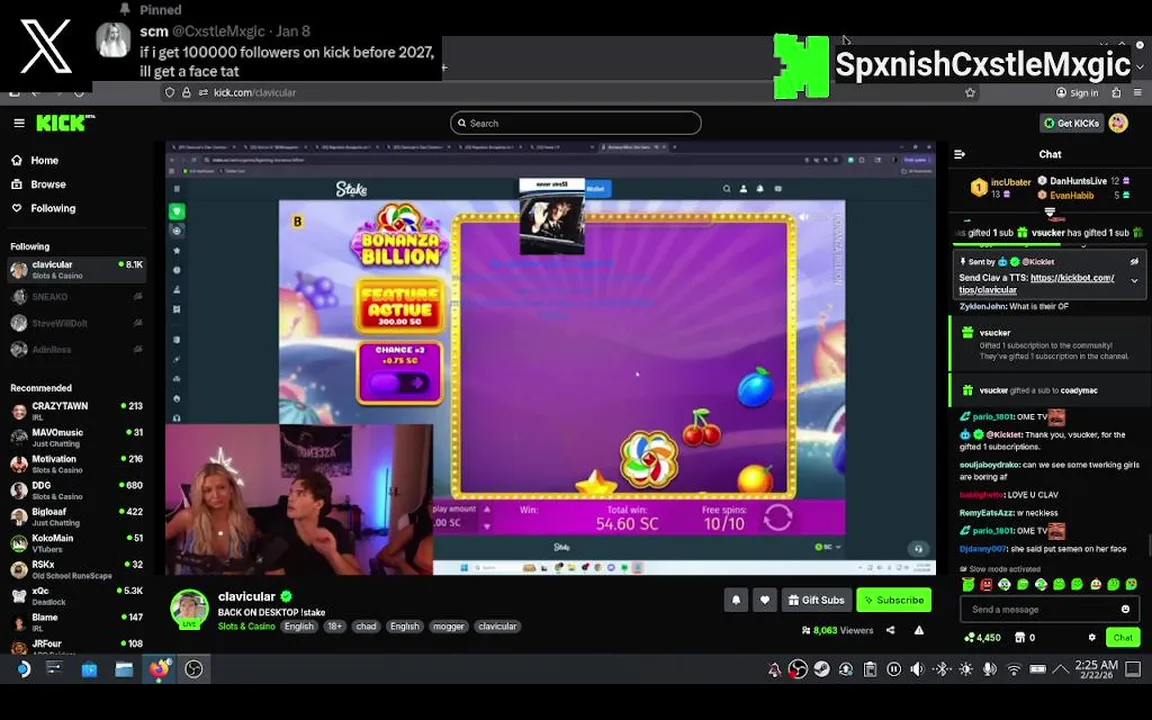Screen dimensions: 1152x720
Task: Open the file manager taskbar icon
Action: point(124,669)
